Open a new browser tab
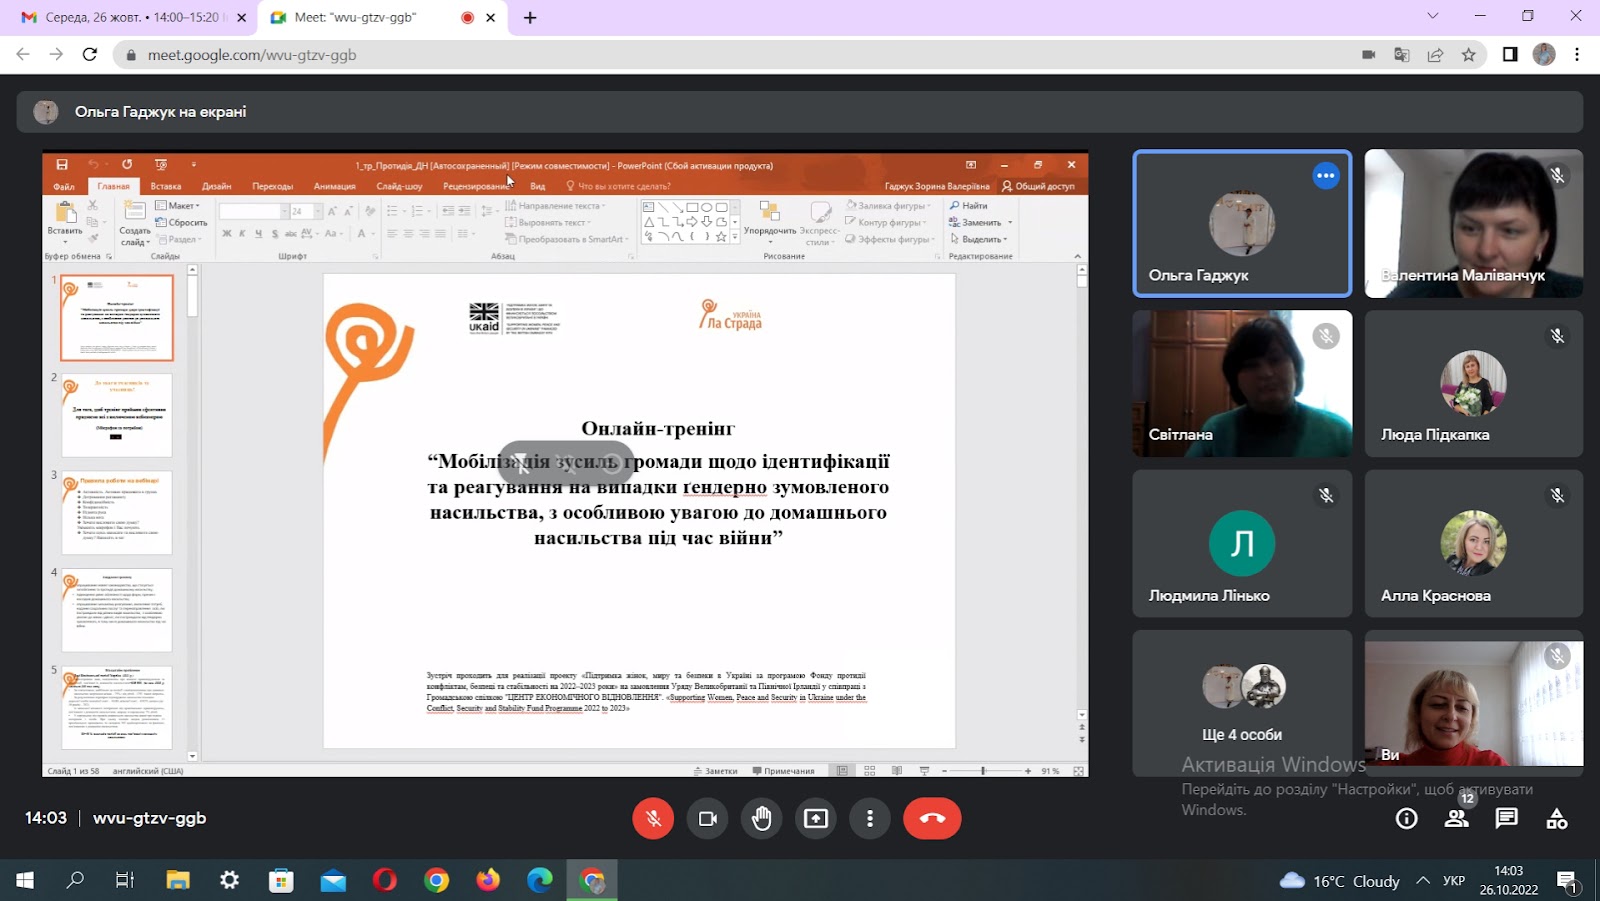 (530, 18)
